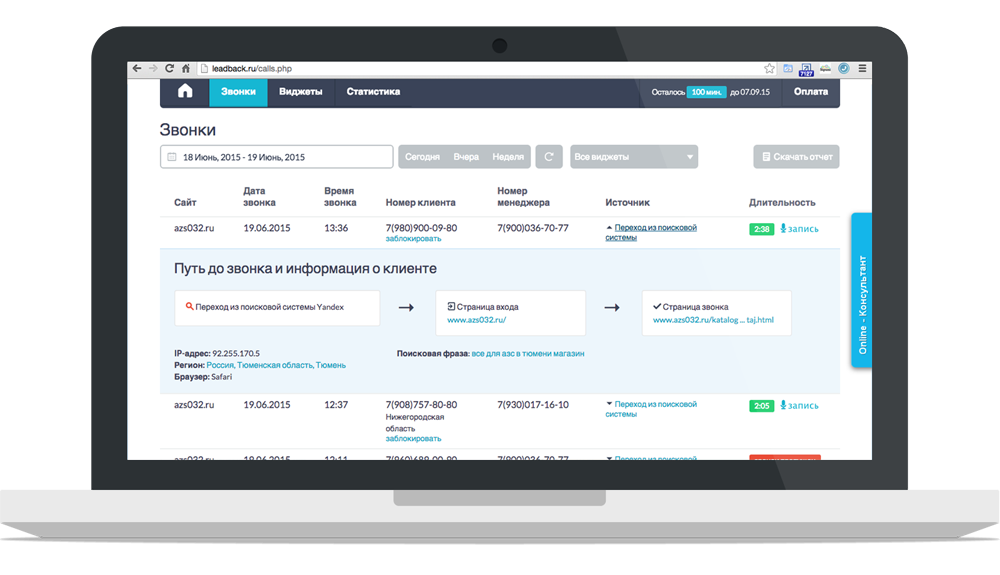Click the Длительность column header
This screenshot has height=575, width=1000.
(782, 202)
